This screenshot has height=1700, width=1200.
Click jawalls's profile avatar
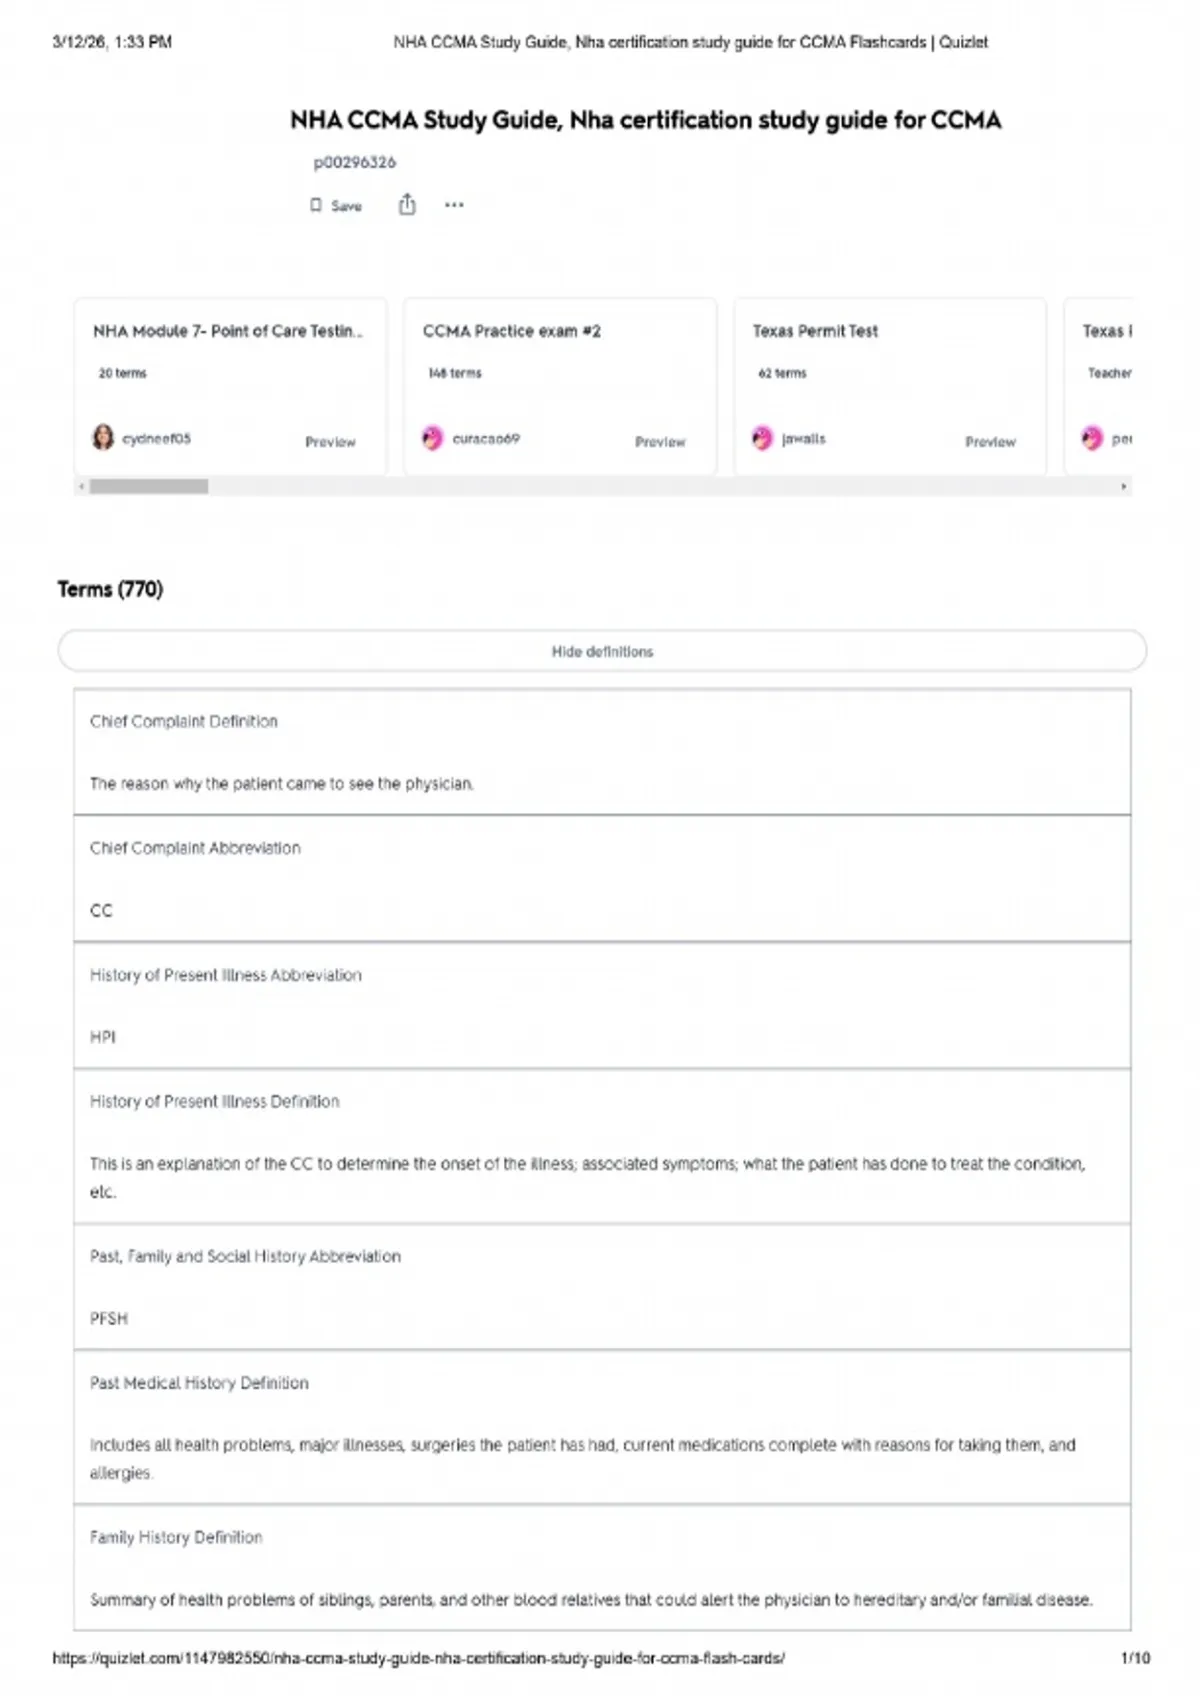[762, 438]
